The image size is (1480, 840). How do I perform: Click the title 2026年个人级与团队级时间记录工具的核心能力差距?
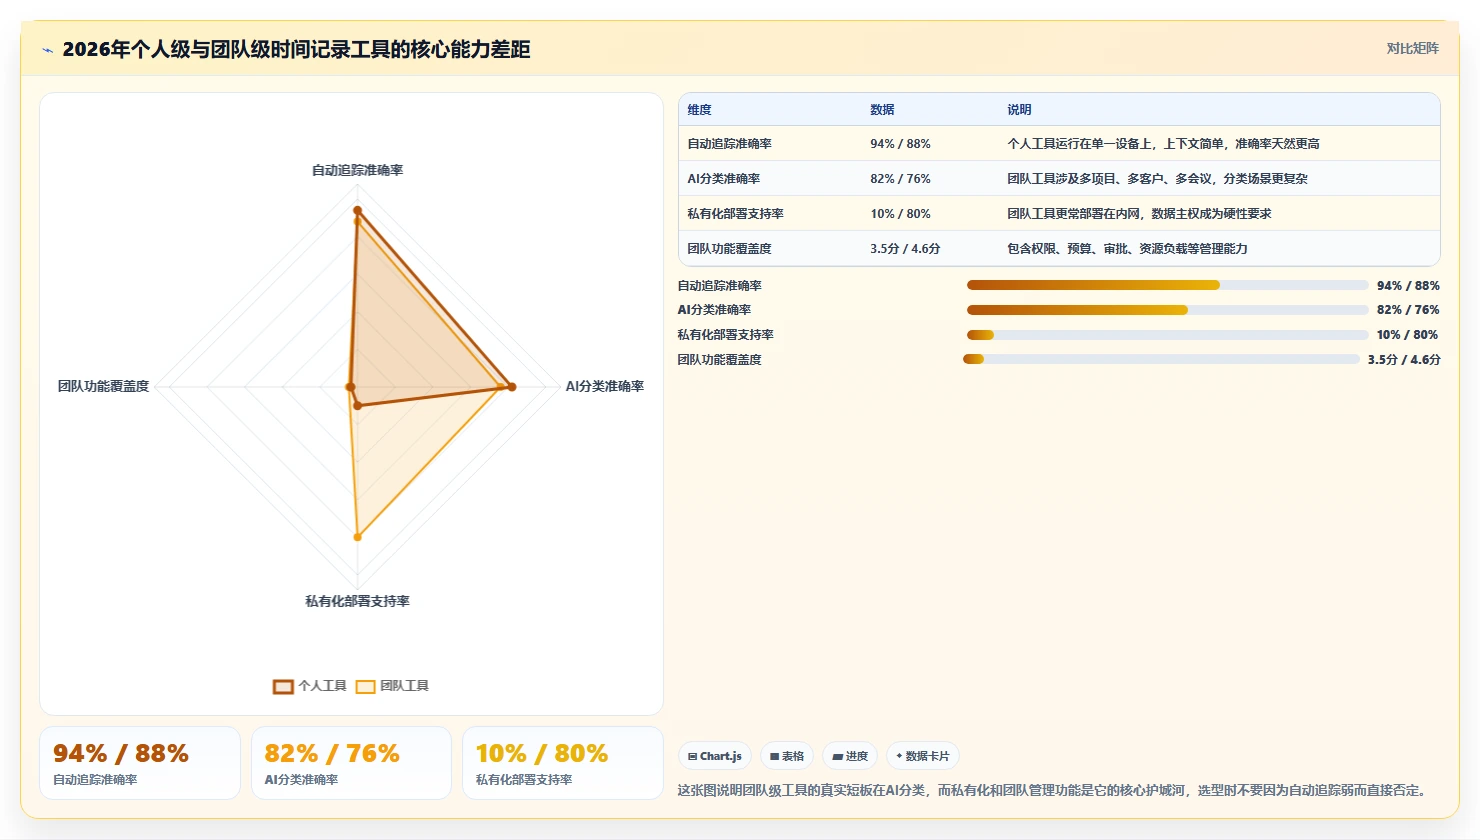296,49
